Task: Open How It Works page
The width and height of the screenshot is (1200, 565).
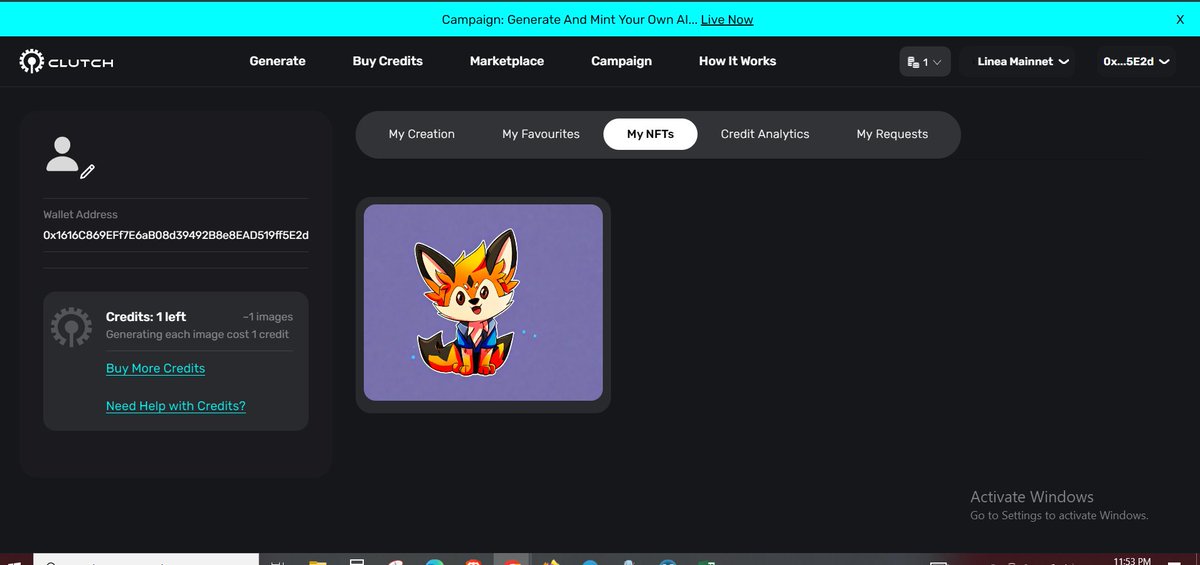Action: coord(737,61)
